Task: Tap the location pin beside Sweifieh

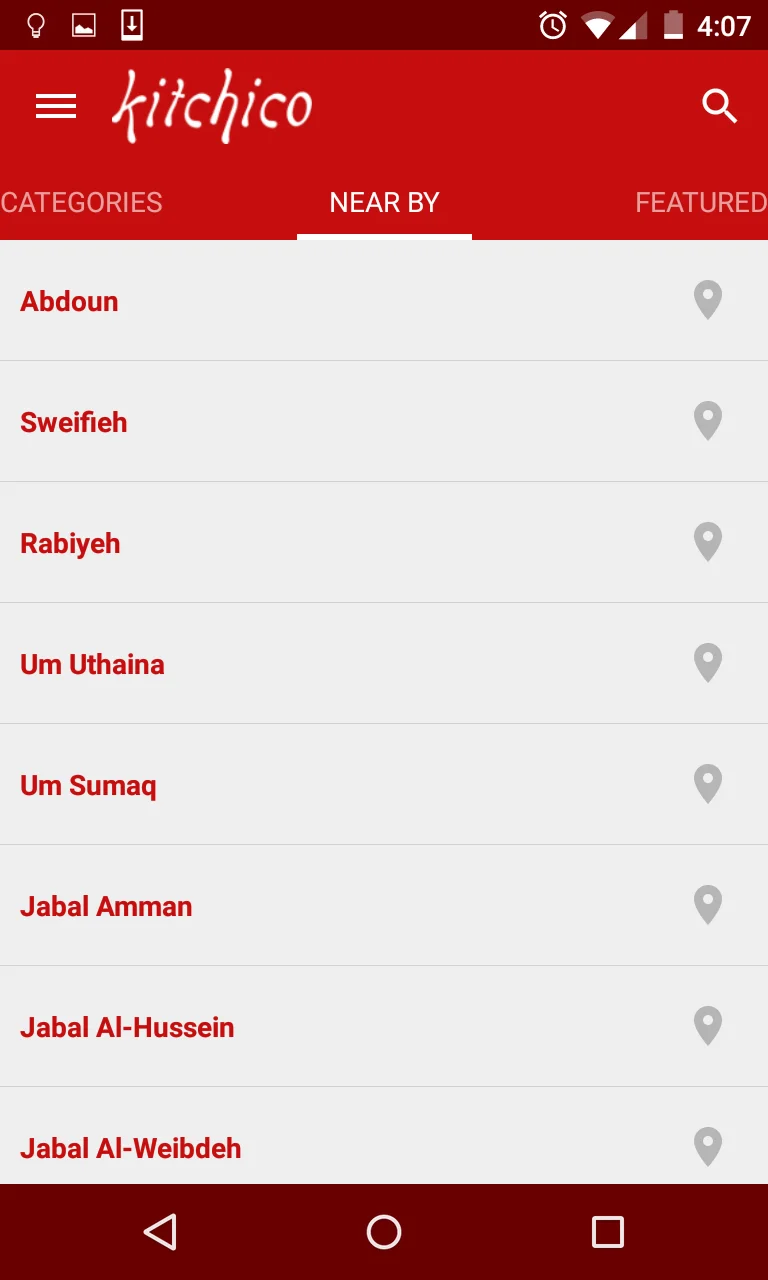Action: [708, 421]
